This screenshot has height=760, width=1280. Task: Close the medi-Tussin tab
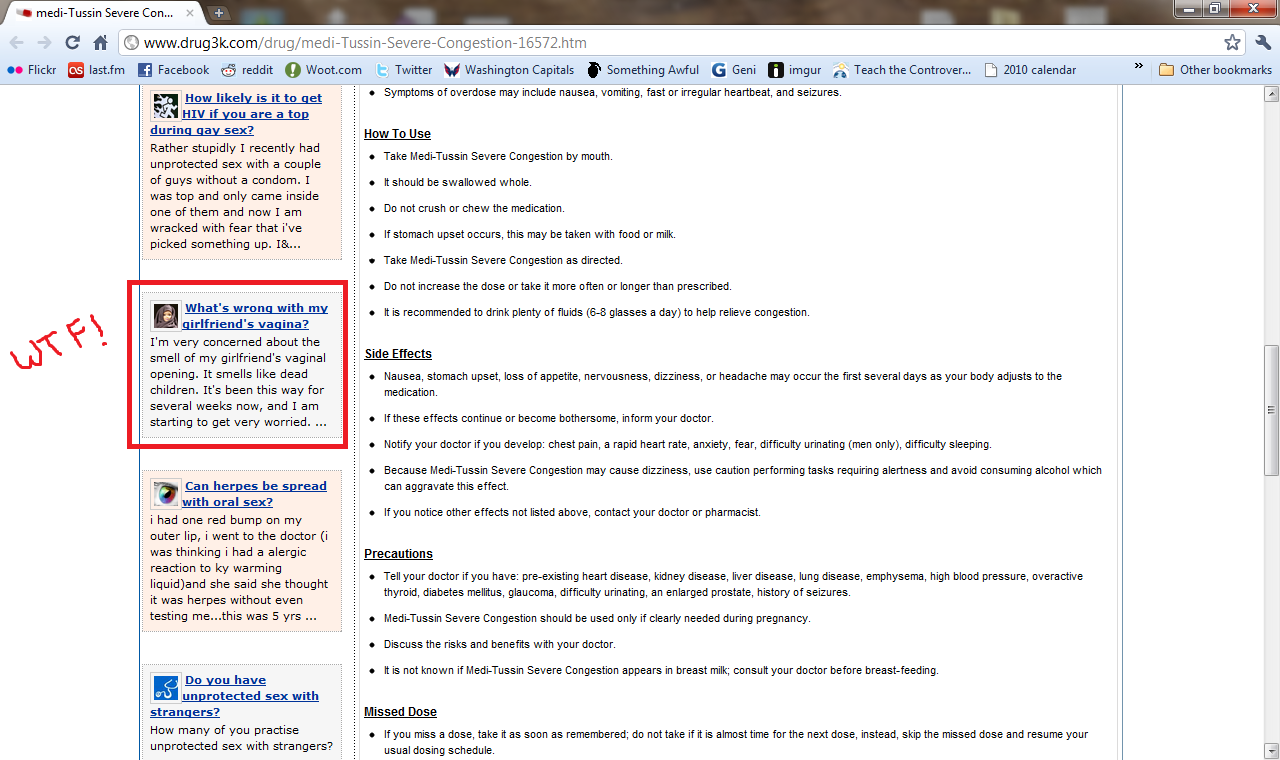(x=190, y=13)
